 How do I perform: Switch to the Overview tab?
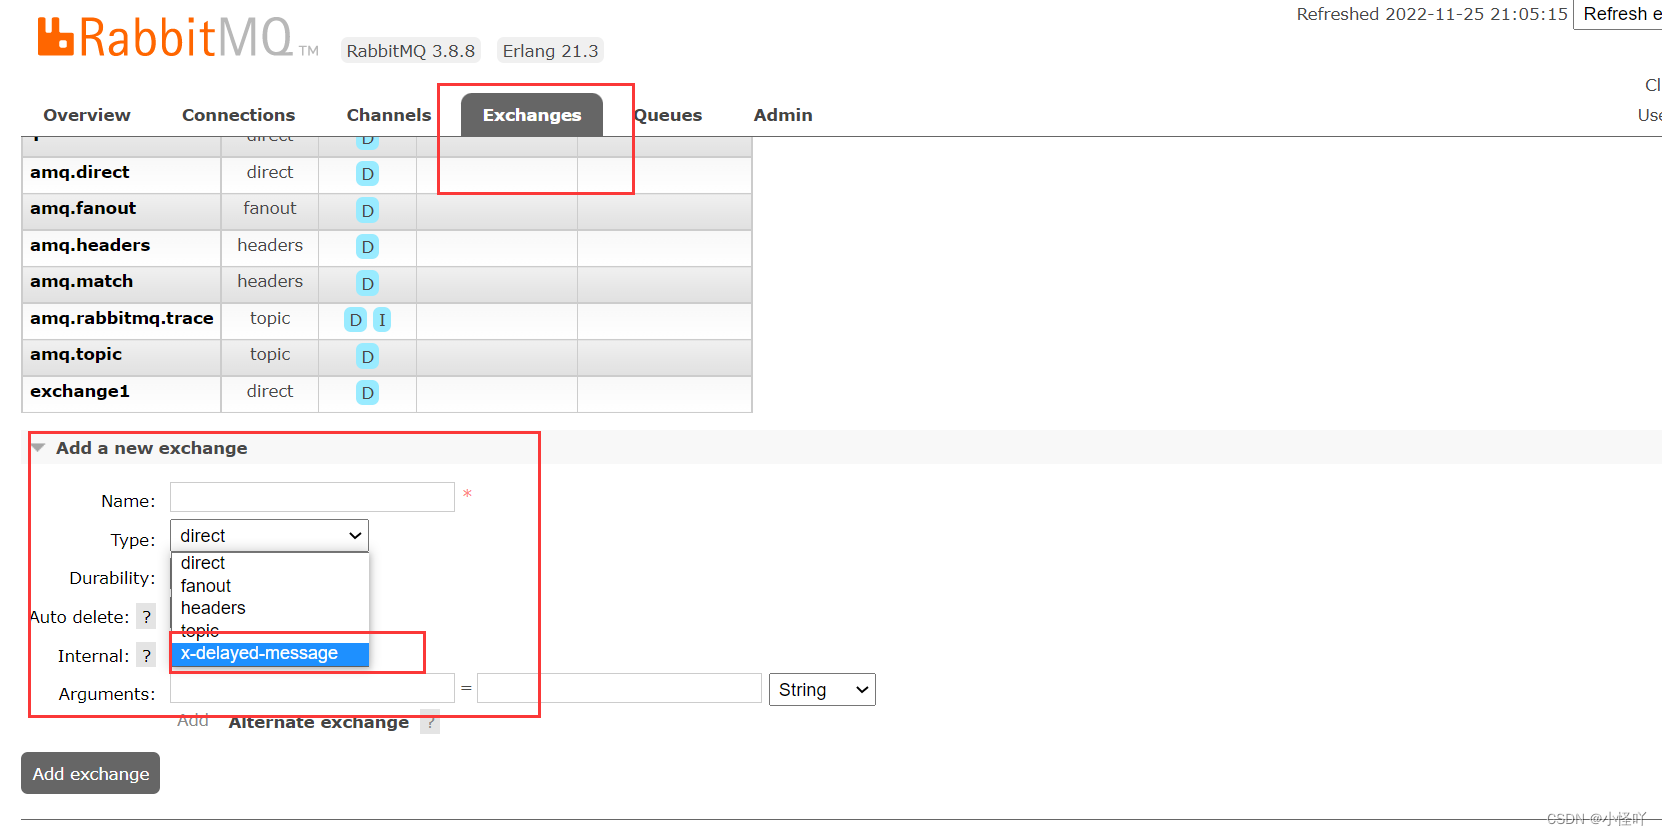coord(87,115)
